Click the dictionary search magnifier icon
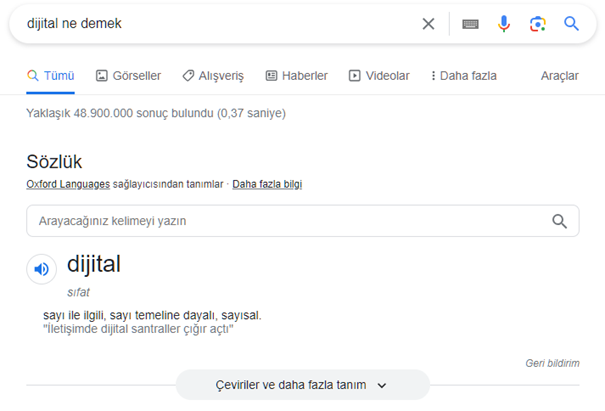The image size is (605, 411). coord(559,221)
